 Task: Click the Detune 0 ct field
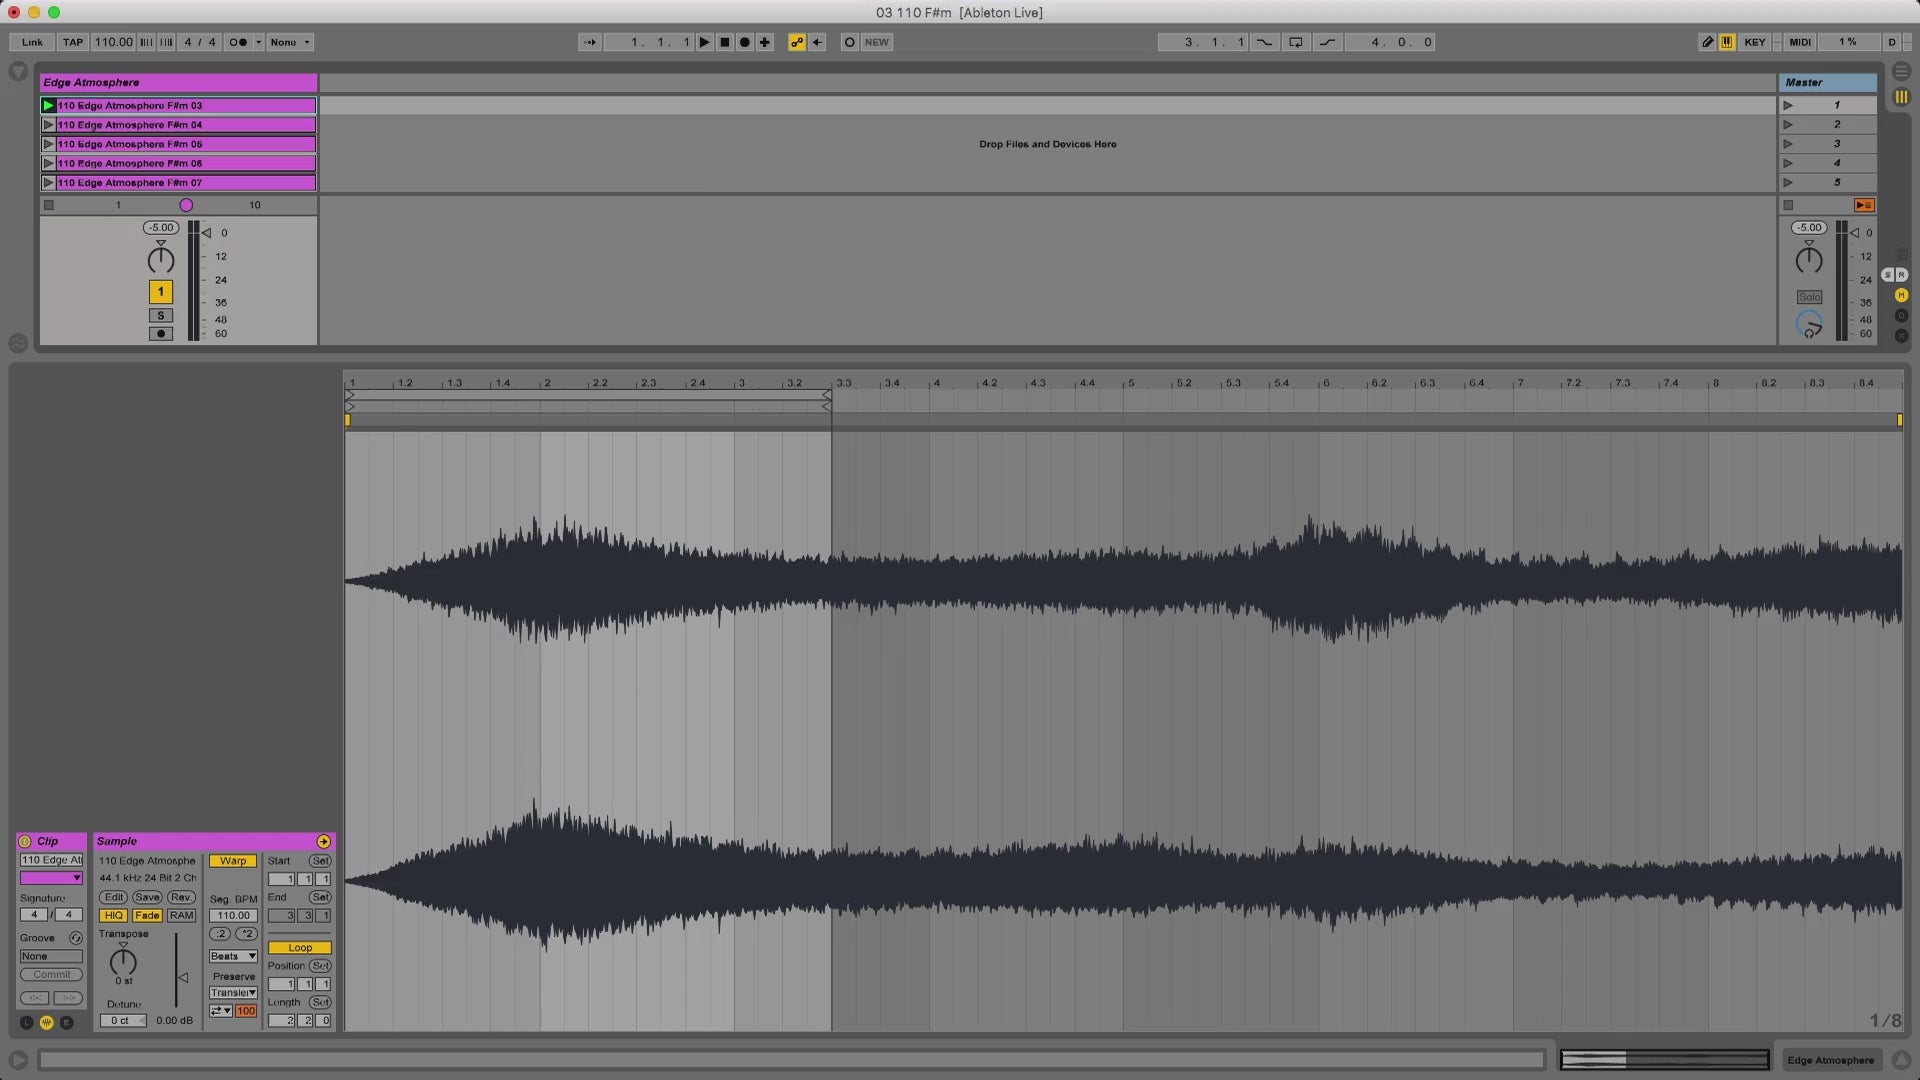pyautogui.click(x=123, y=1021)
